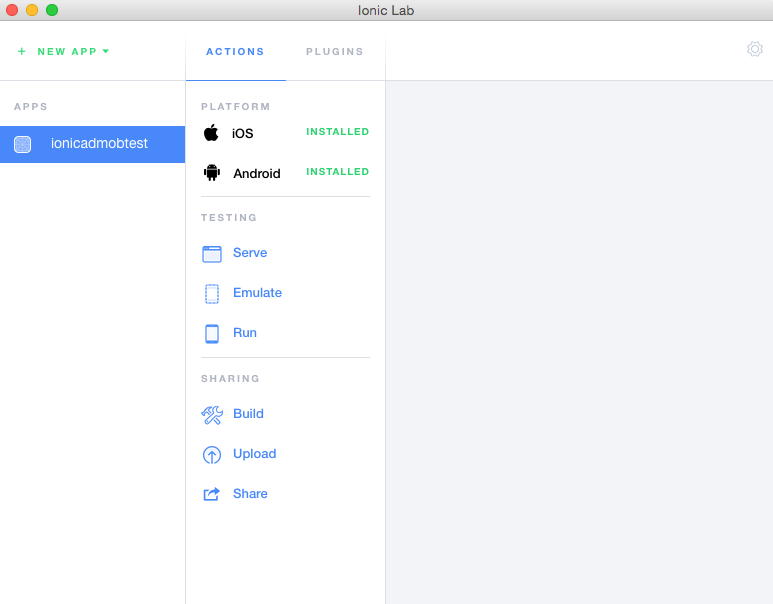Click the Run phone icon

212,334
